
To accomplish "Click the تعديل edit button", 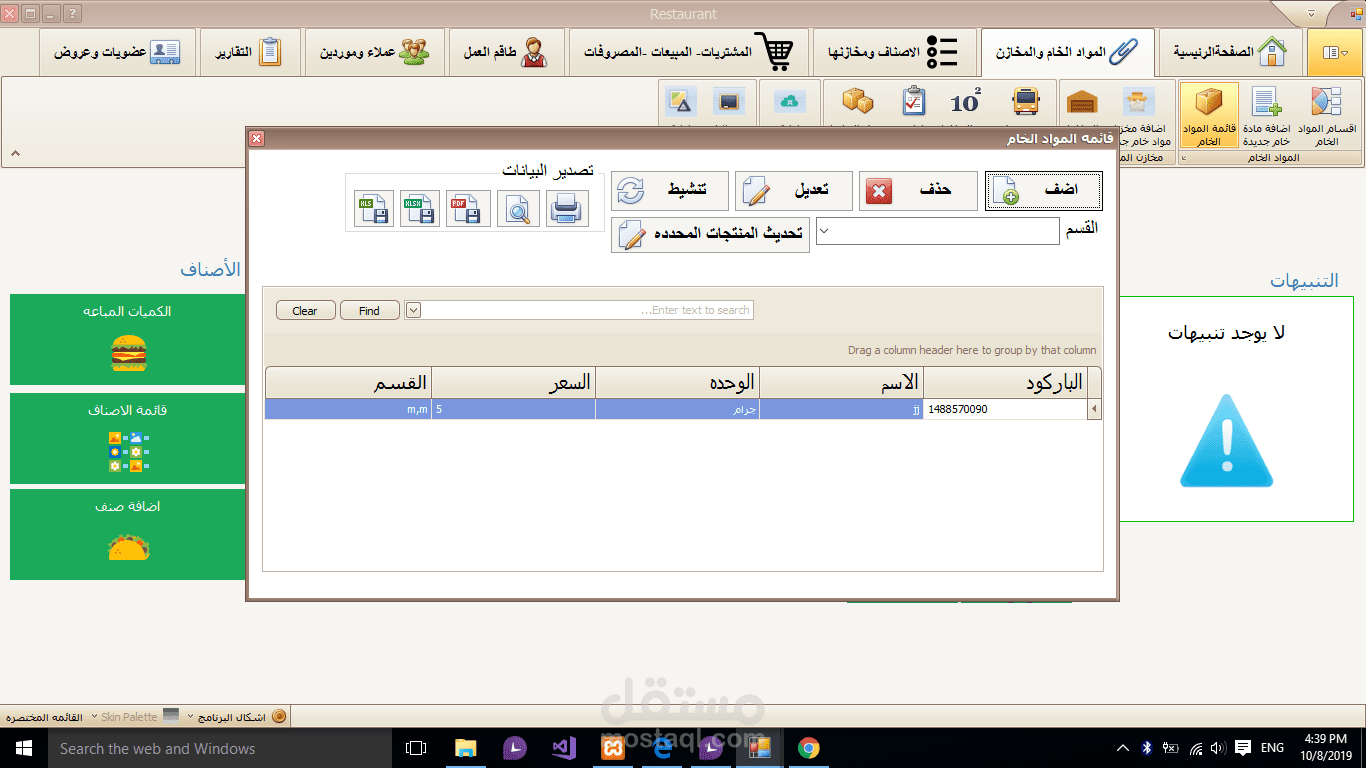I will pos(794,190).
